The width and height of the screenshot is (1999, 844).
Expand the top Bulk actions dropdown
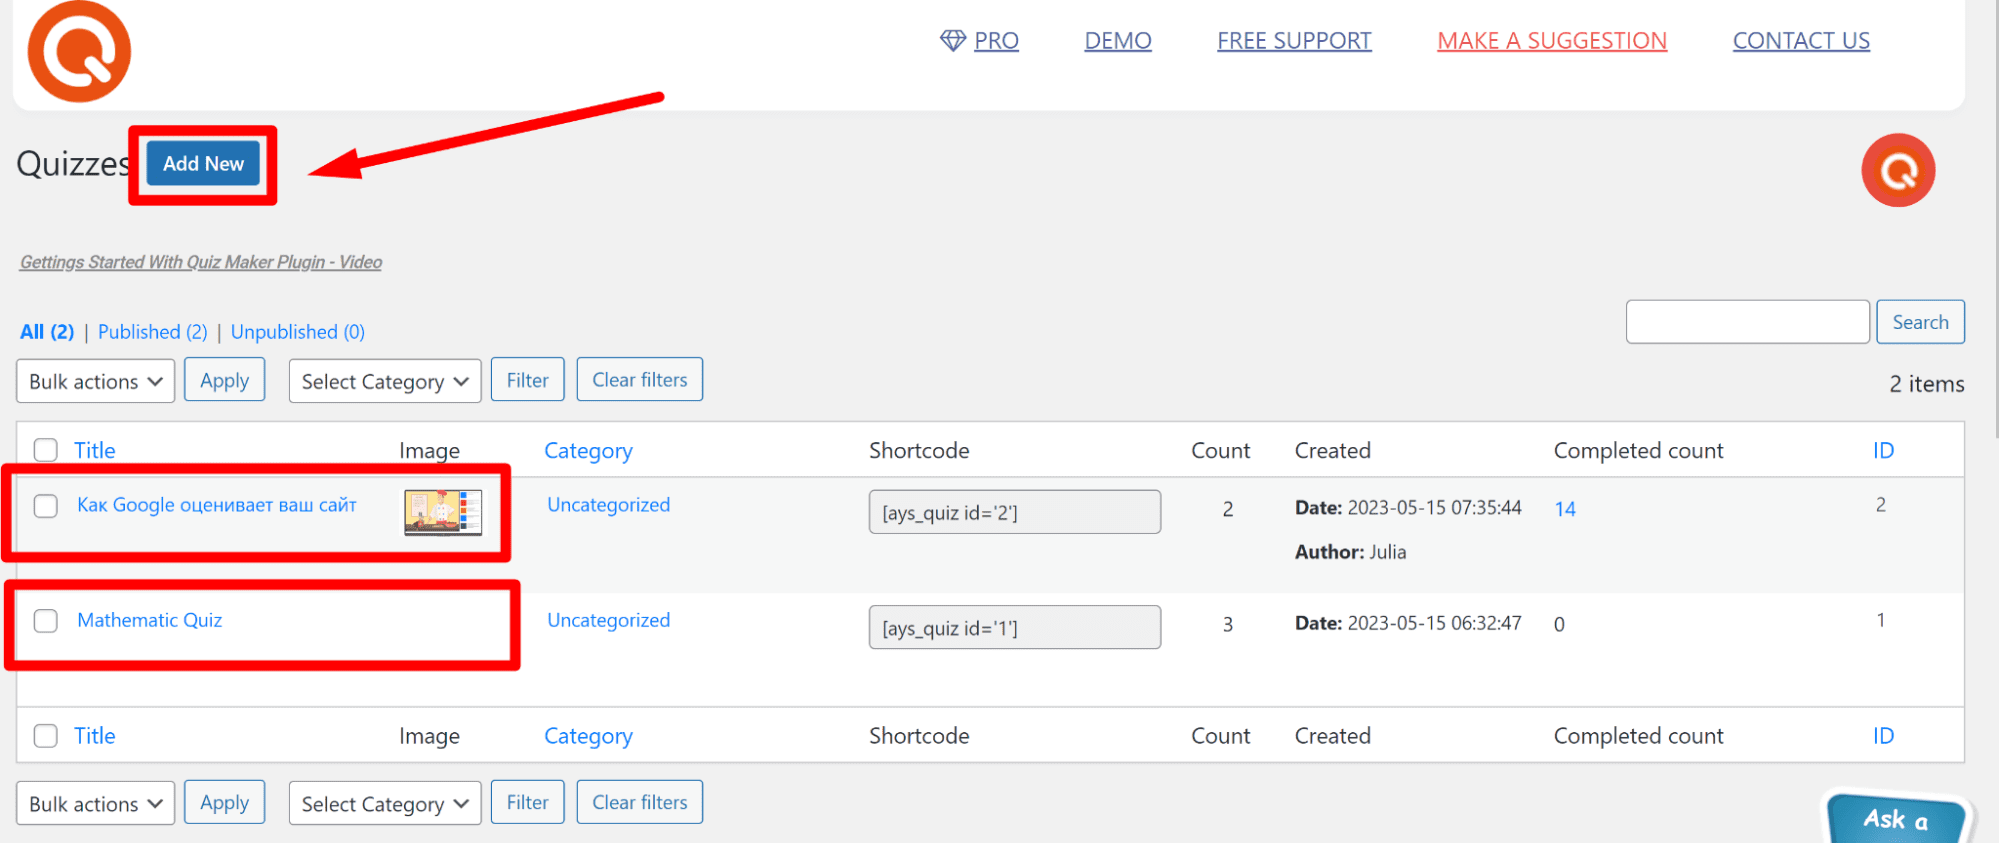(x=95, y=381)
